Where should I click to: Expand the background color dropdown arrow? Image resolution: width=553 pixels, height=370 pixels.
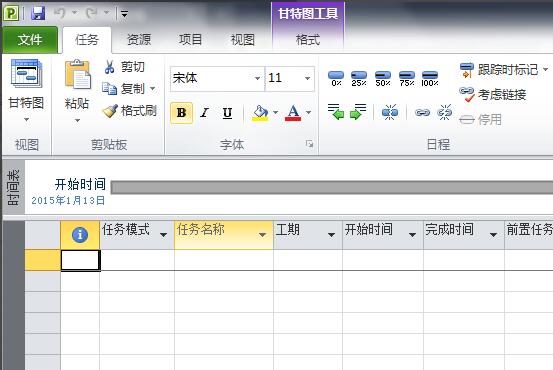[275, 113]
